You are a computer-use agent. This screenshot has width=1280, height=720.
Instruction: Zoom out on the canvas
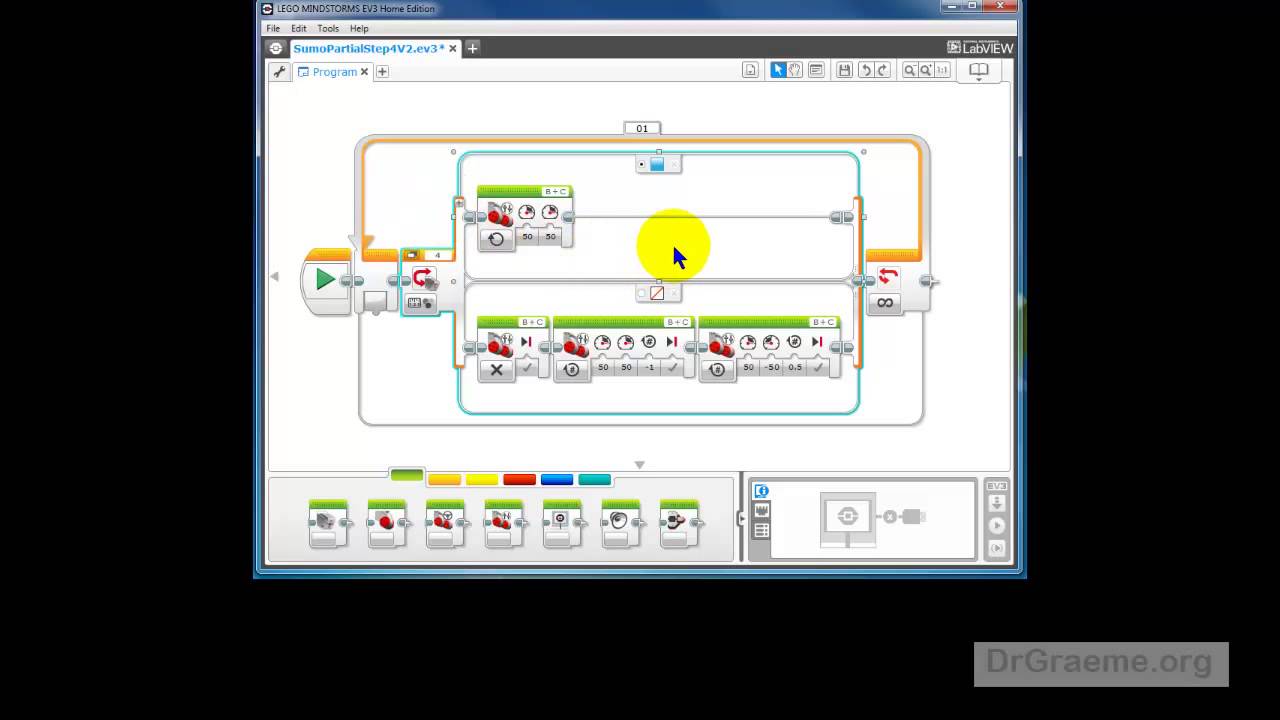[x=909, y=70]
